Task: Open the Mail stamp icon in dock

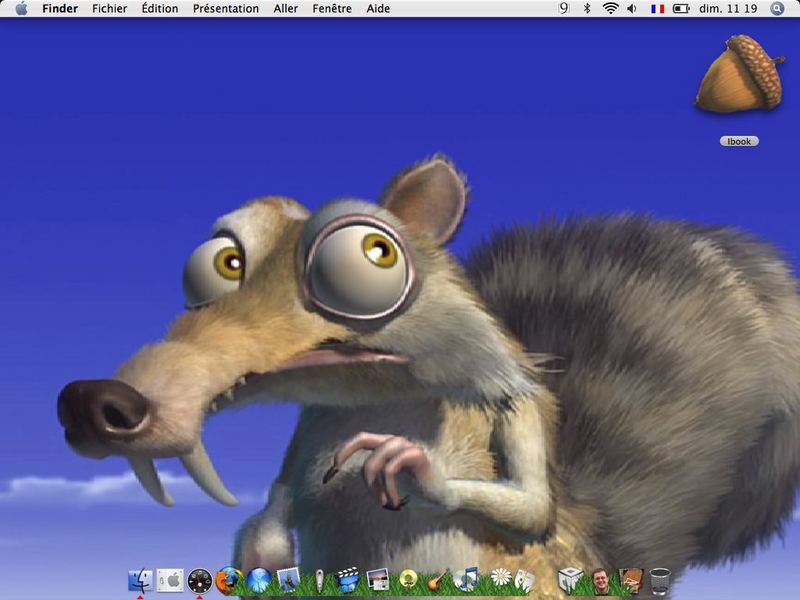Action: tap(289, 579)
